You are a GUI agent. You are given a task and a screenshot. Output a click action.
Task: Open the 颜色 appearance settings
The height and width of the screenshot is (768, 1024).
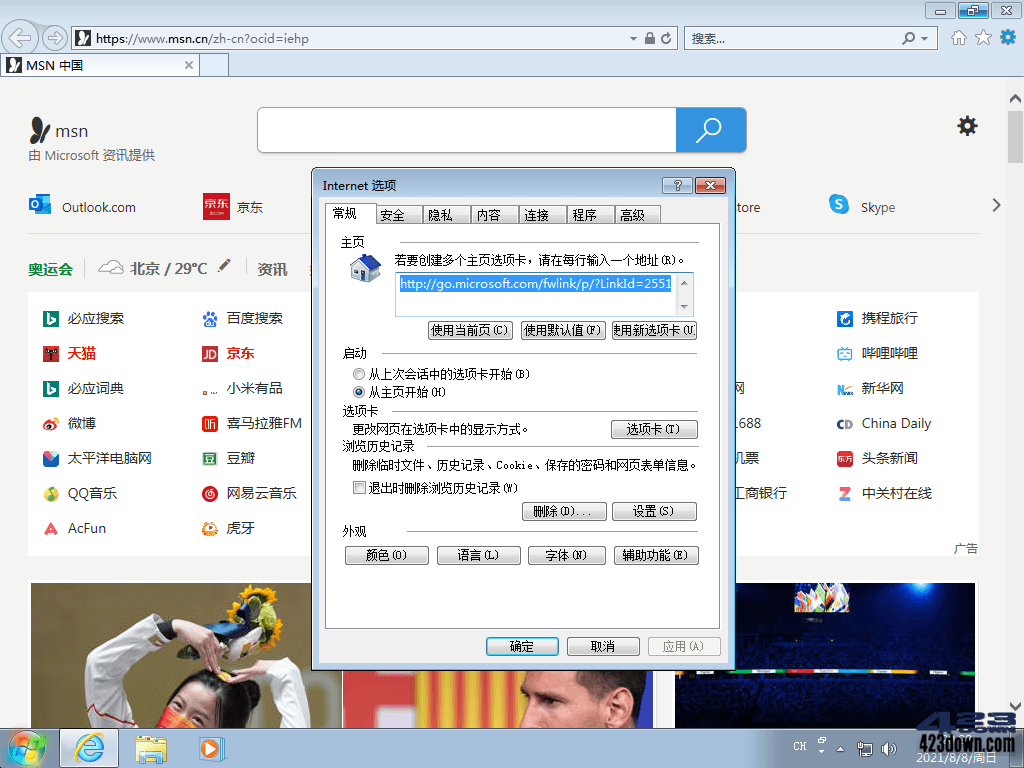click(386, 555)
